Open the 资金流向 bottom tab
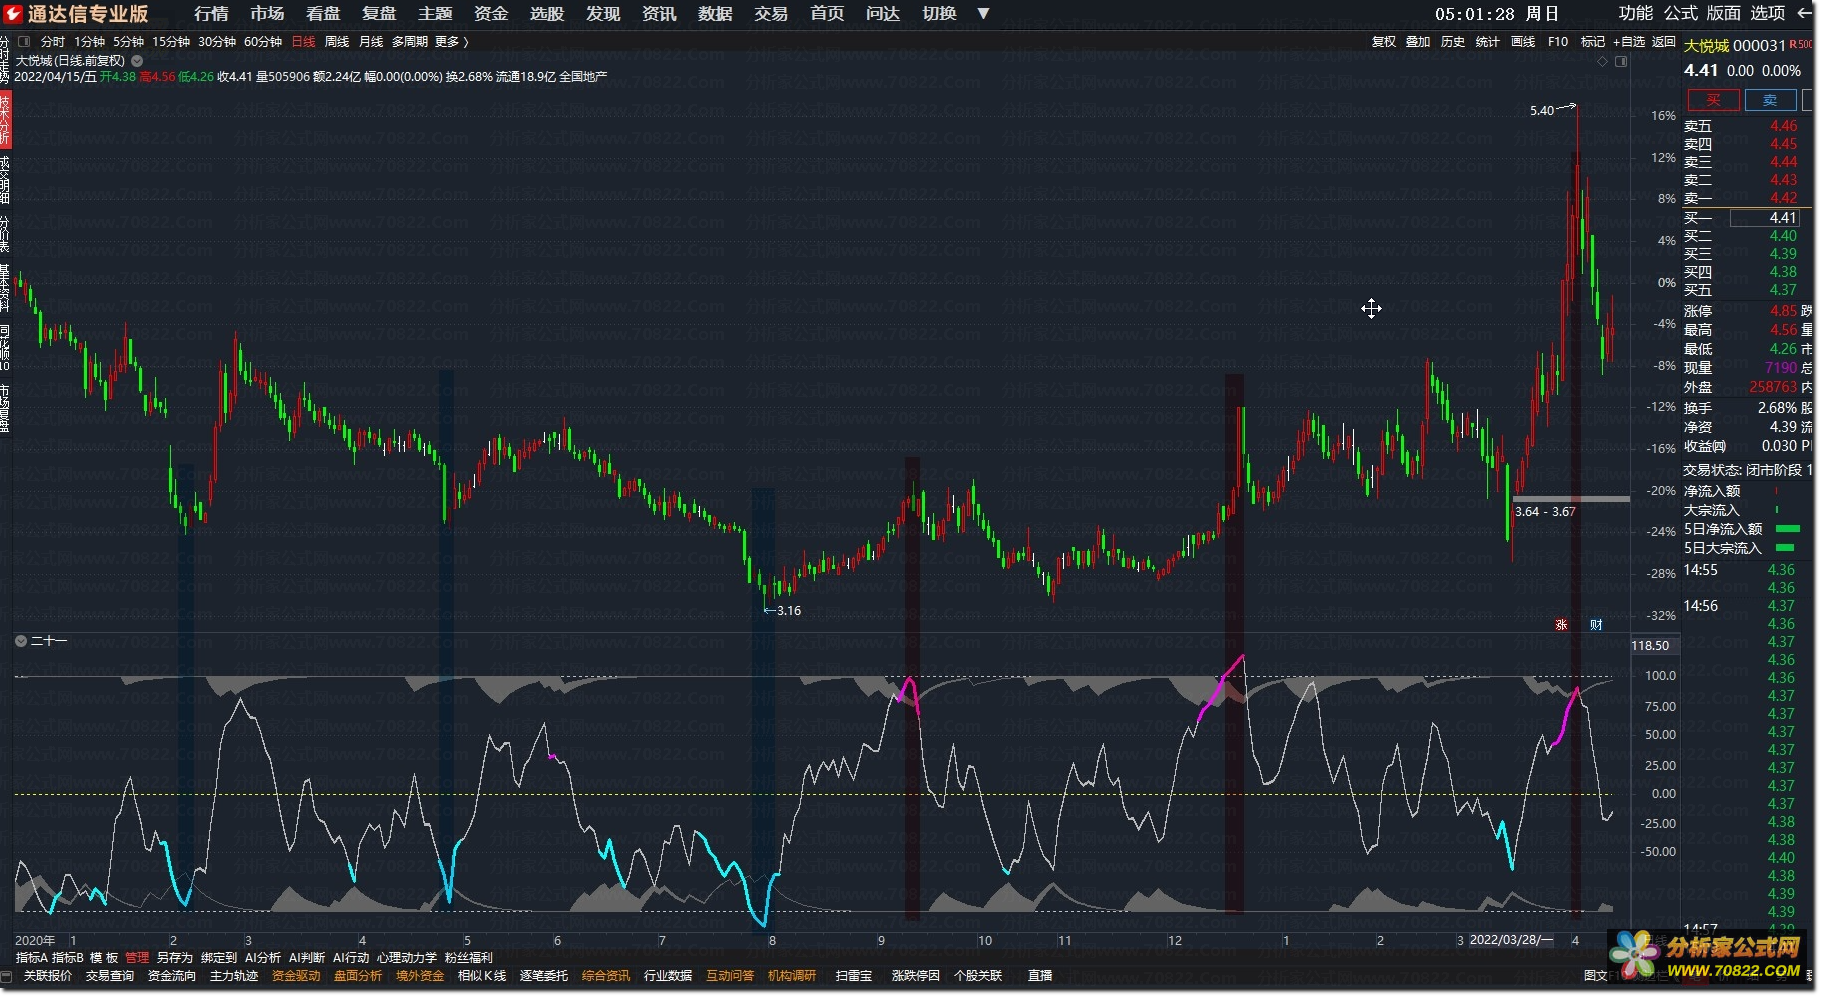This screenshot has height=996, width=1821. (172, 976)
